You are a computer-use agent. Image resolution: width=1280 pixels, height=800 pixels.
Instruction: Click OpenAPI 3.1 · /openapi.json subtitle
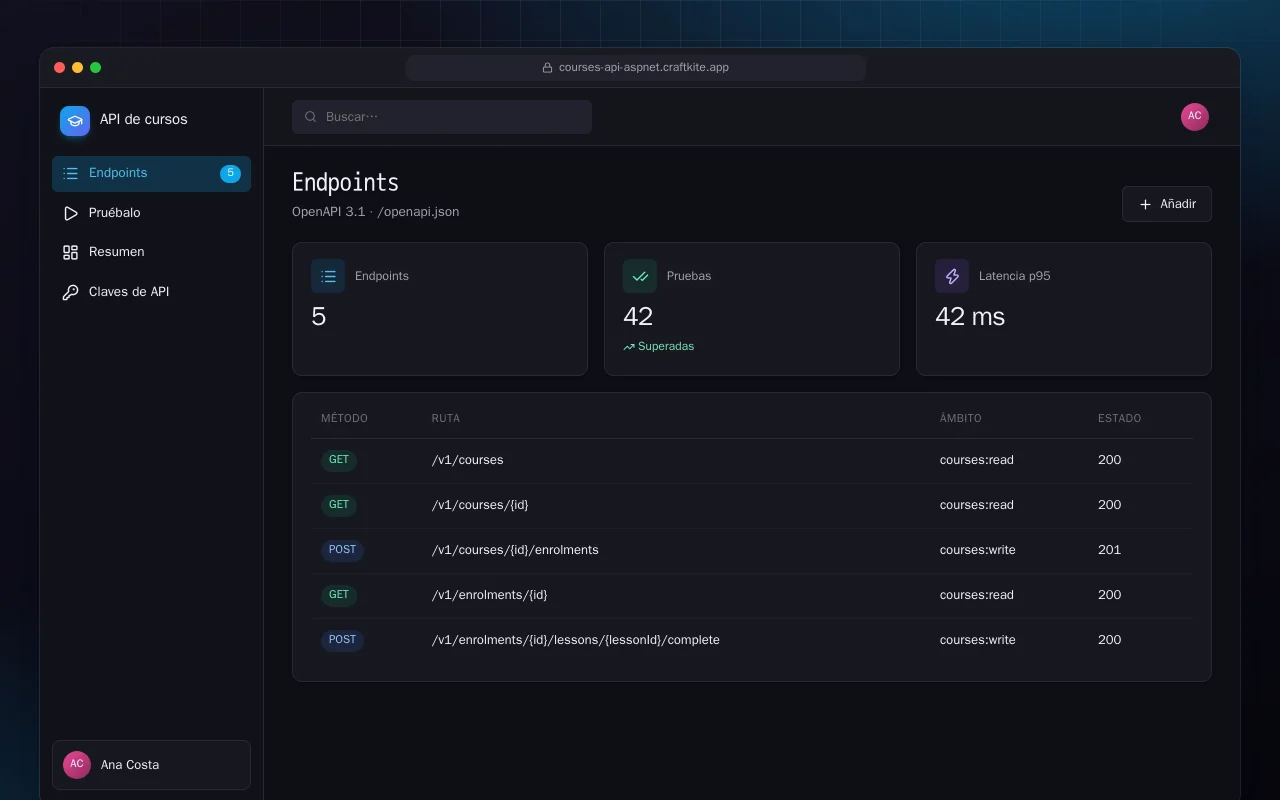click(x=376, y=212)
